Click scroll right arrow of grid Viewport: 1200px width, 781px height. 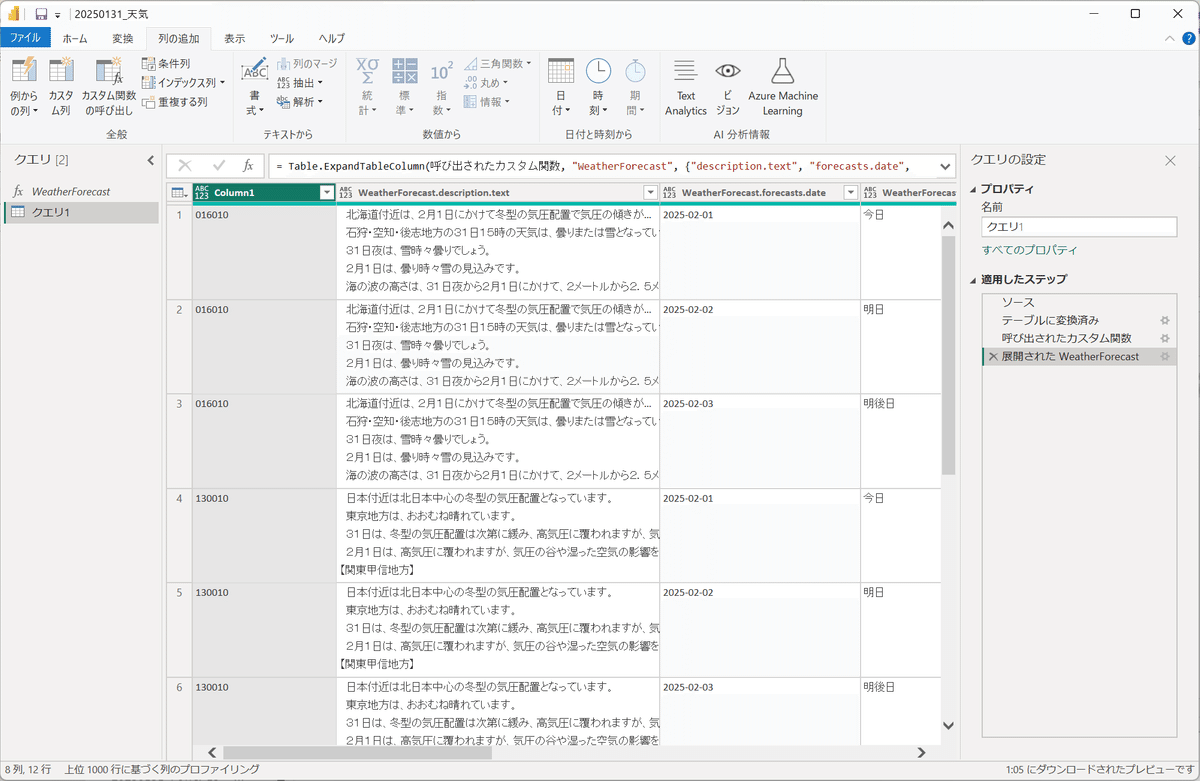pyautogui.click(x=922, y=752)
